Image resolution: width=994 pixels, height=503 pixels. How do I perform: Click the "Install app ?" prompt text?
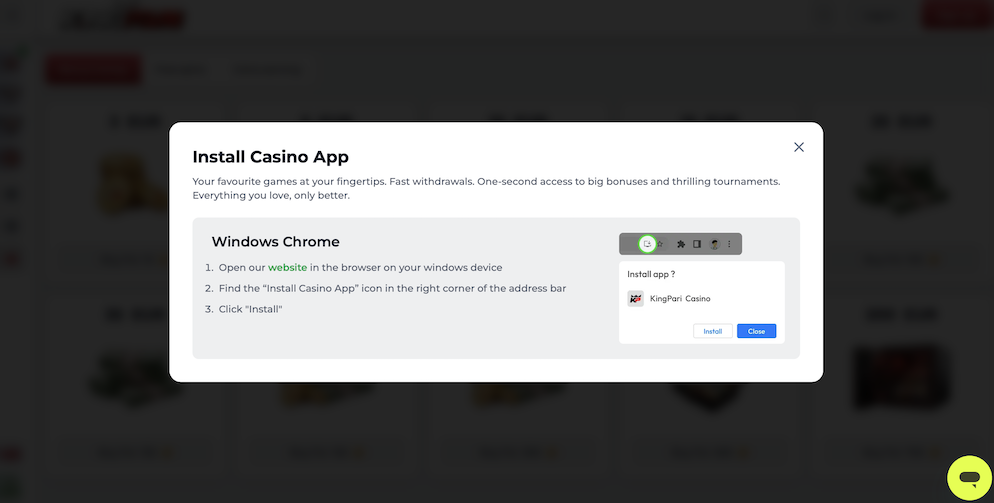[x=651, y=274]
